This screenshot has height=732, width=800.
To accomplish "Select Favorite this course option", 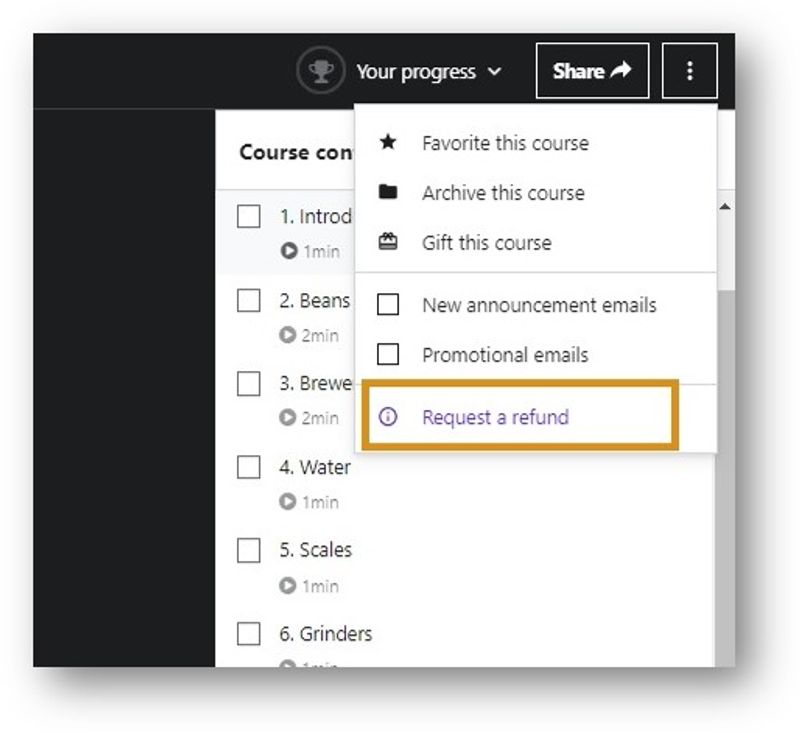I will point(505,143).
